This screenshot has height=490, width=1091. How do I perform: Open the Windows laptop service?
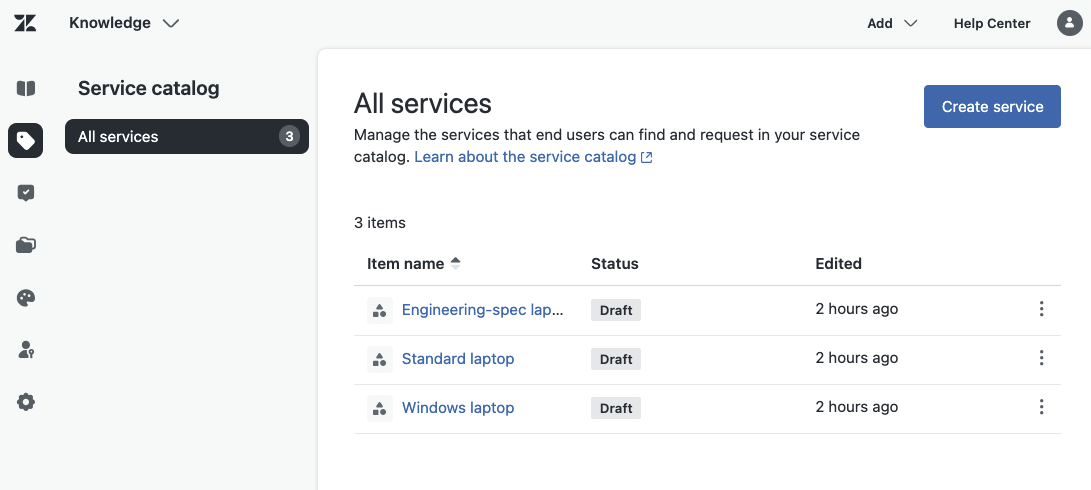coord(457,408)
